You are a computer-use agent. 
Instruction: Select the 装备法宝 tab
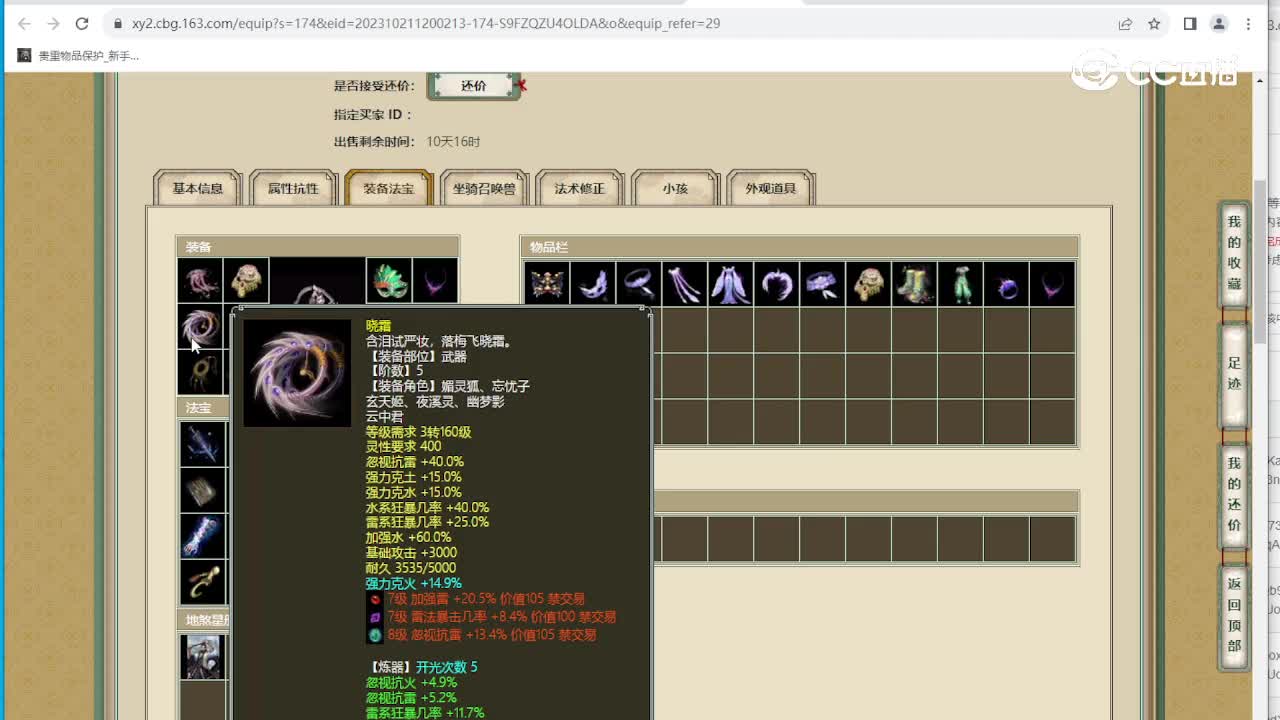coord(389,188)
